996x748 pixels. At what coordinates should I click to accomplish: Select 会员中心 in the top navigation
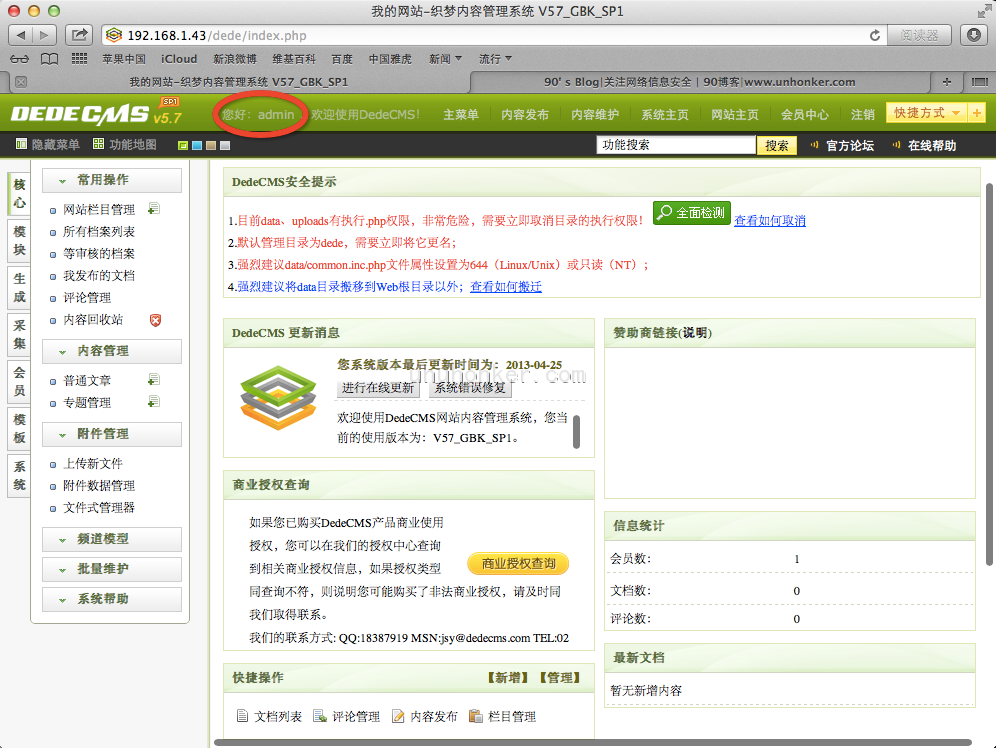tap(804, 115)
